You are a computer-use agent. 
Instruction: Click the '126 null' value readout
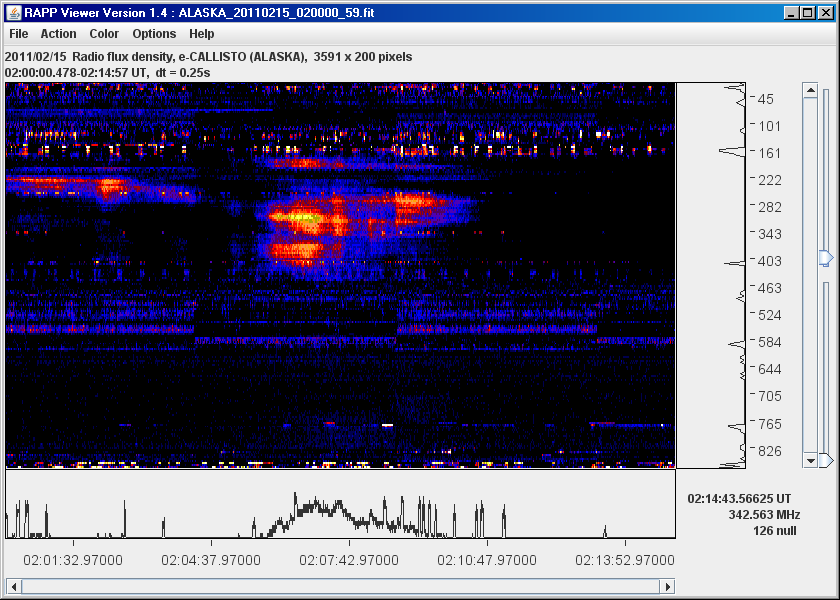tap(775, 531)
